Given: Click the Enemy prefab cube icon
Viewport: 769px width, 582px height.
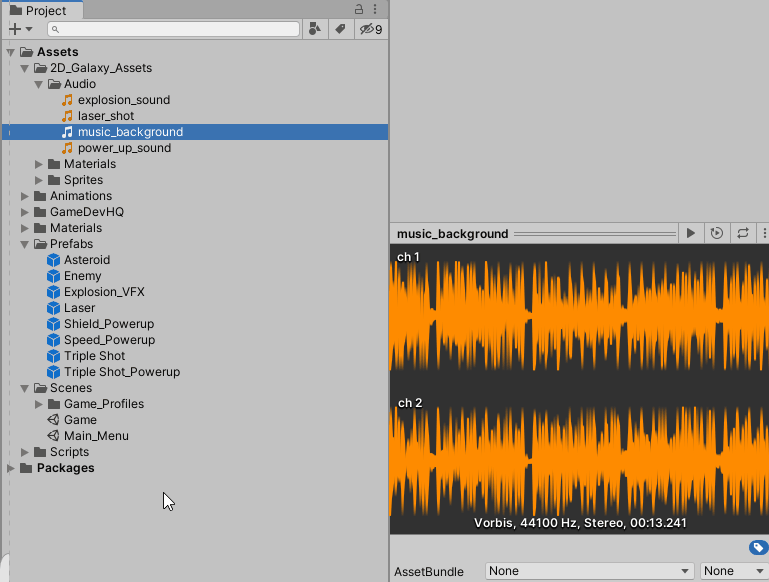Looking at the screenshot, I should point(53,276).
